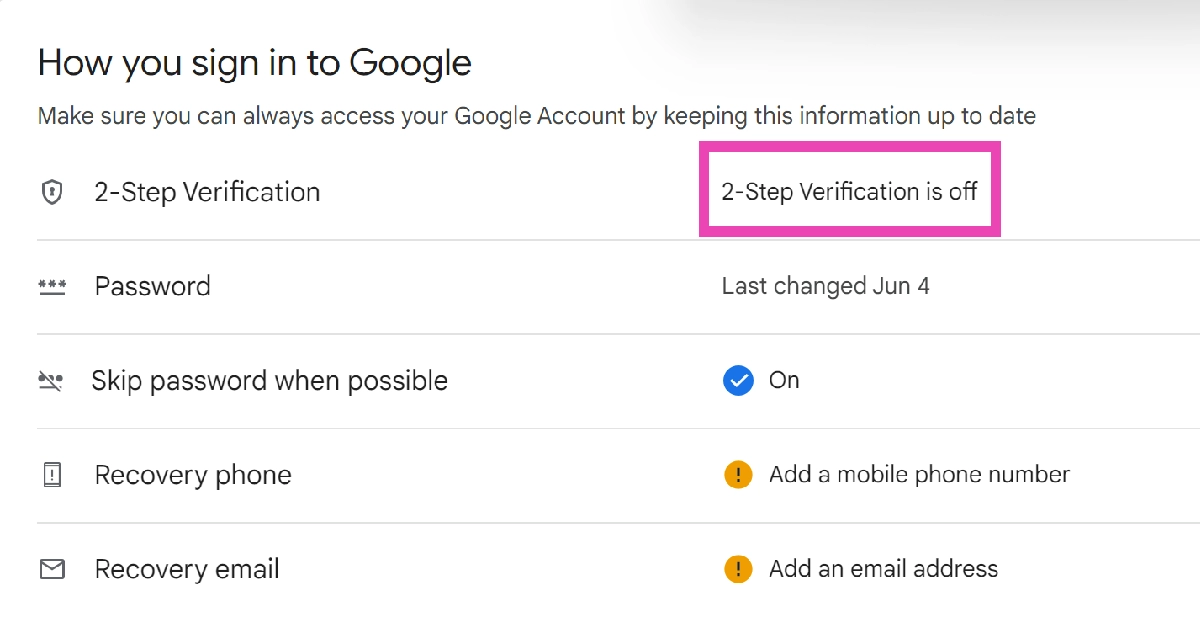Click the Skip password crossed-out icon
The image size is (1200, 628).
pos(51,381)
